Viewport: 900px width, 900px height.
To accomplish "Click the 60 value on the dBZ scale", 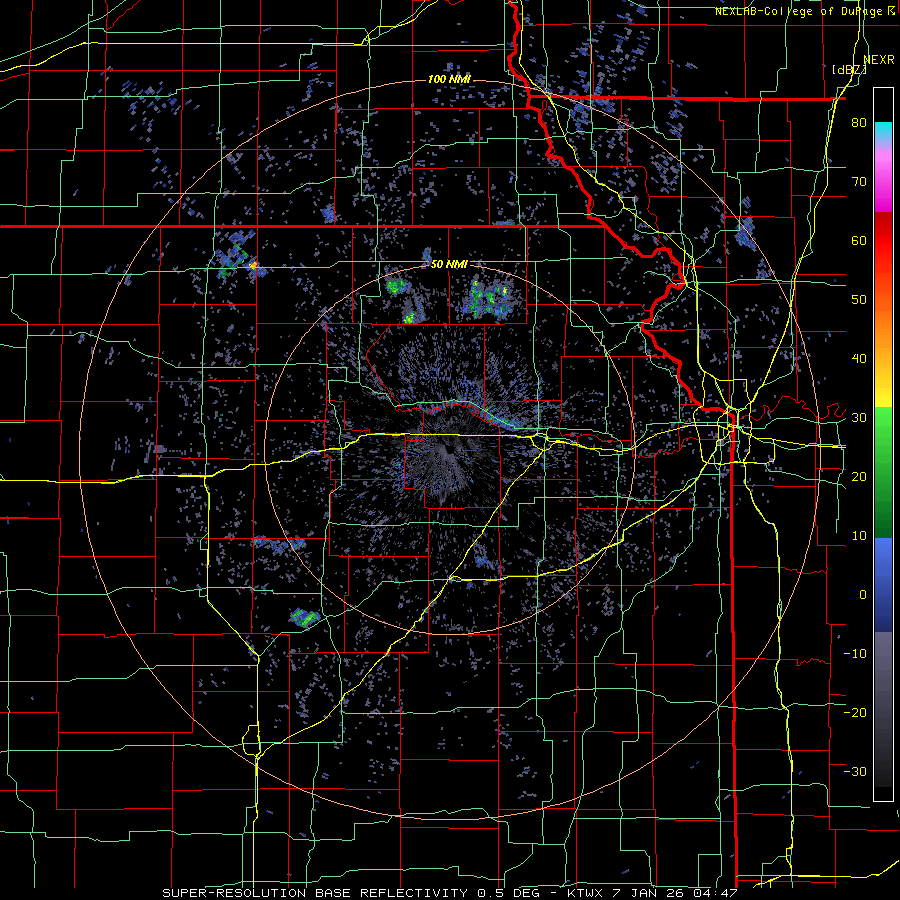I will click(859, 240).
